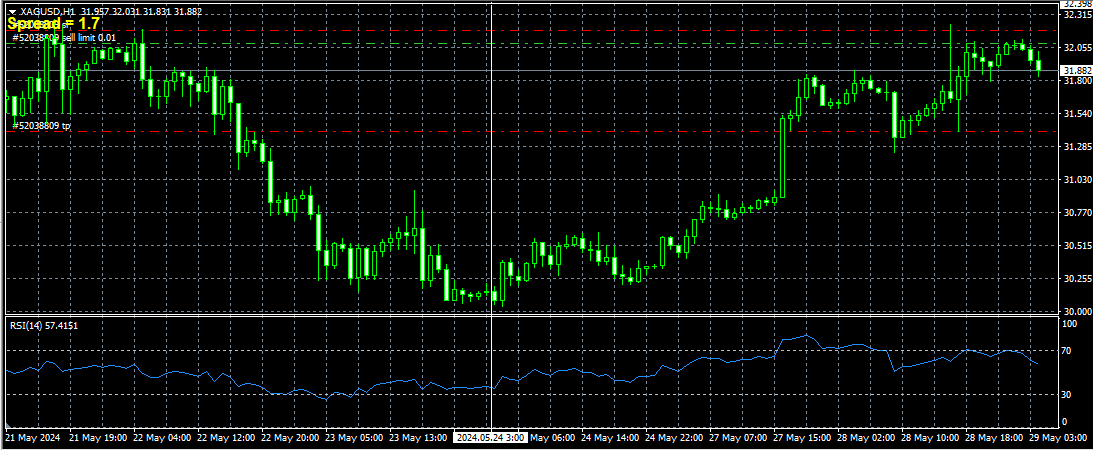
Task: Click the RSI scale value 70
Action: [x=1068, y=351]
